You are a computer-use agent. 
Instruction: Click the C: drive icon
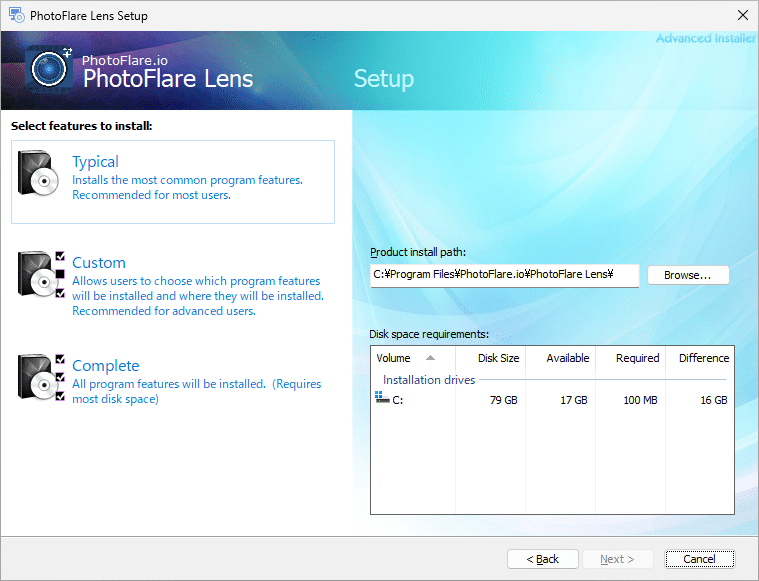point(382,398)
